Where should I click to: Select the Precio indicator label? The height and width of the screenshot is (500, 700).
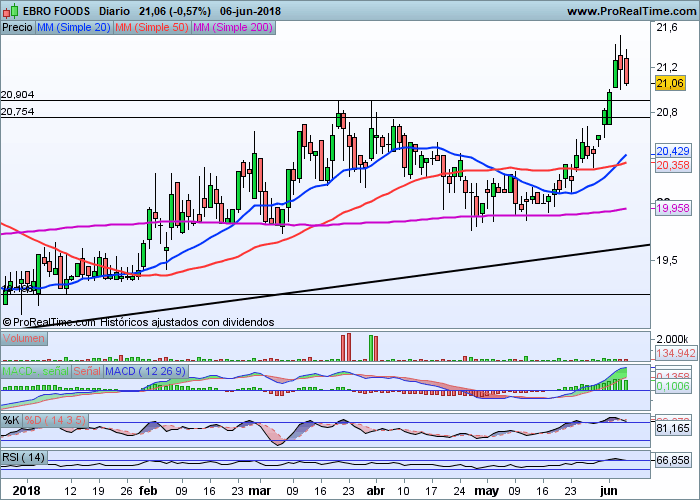17,27
